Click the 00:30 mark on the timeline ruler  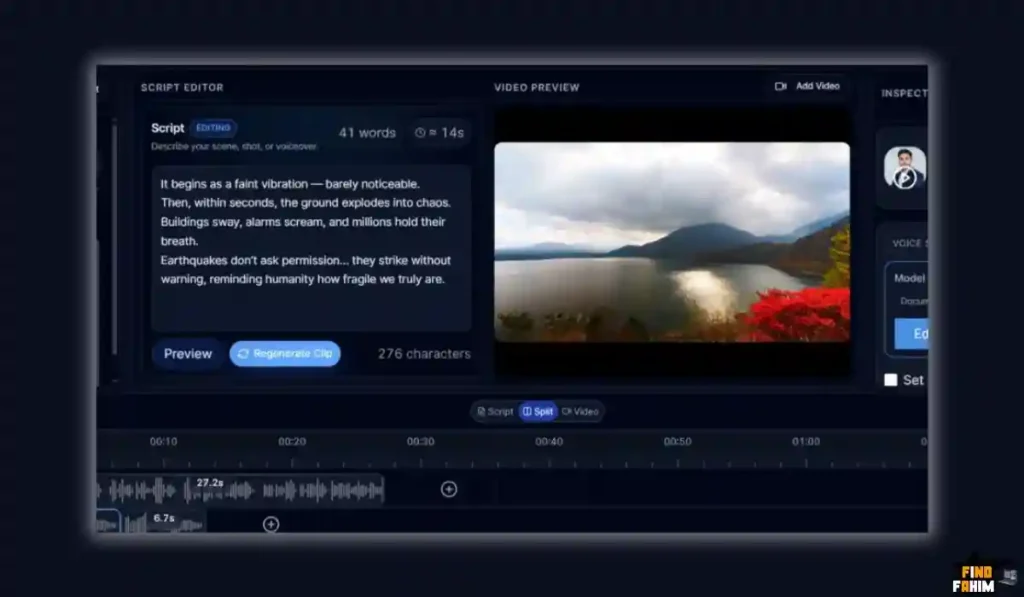coord(421,442)
